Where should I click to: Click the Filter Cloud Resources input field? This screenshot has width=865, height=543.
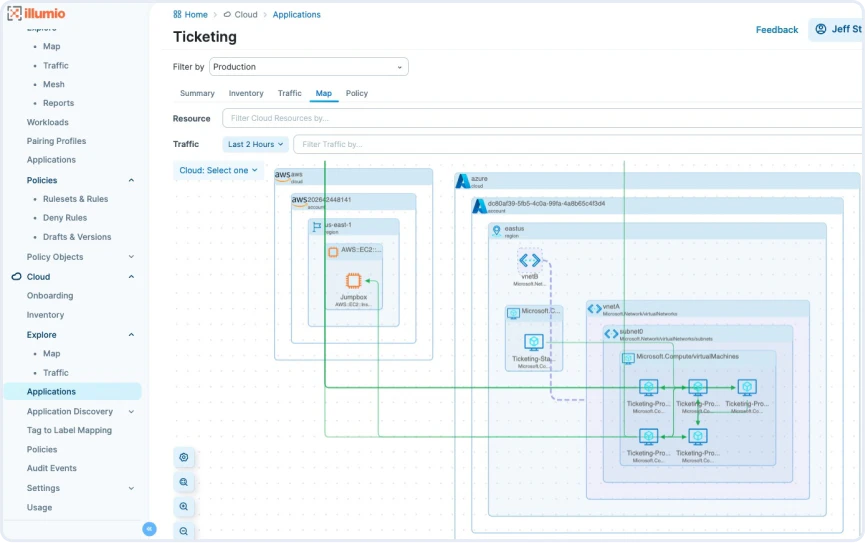pyautogui.click(x=543, y=118)
